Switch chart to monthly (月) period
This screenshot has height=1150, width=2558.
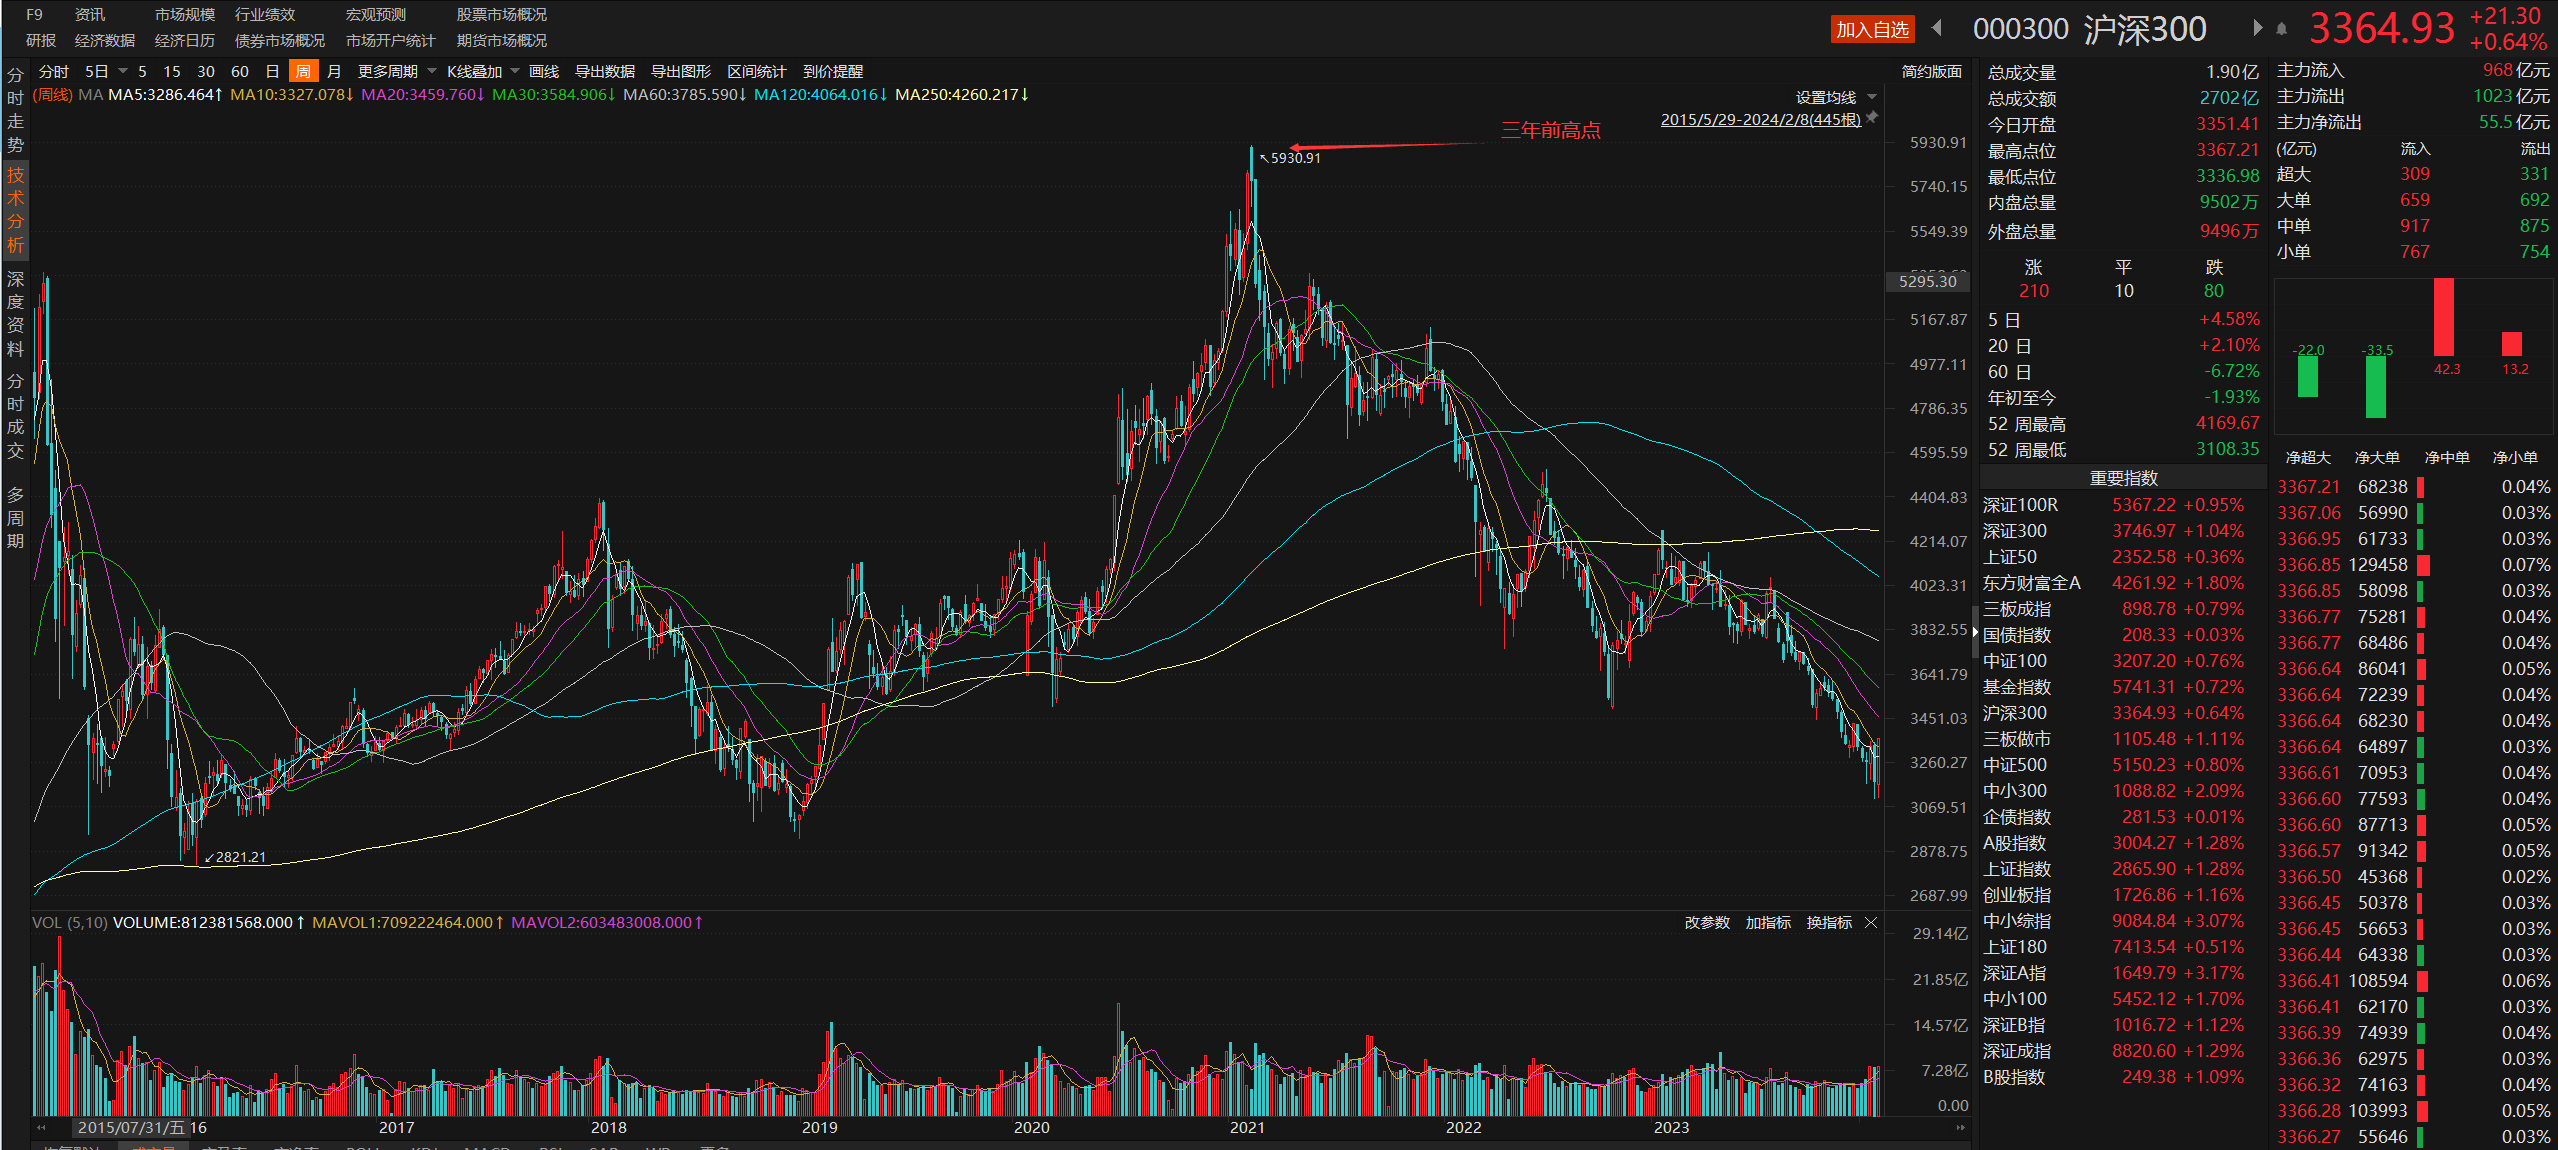coord(334,71)
